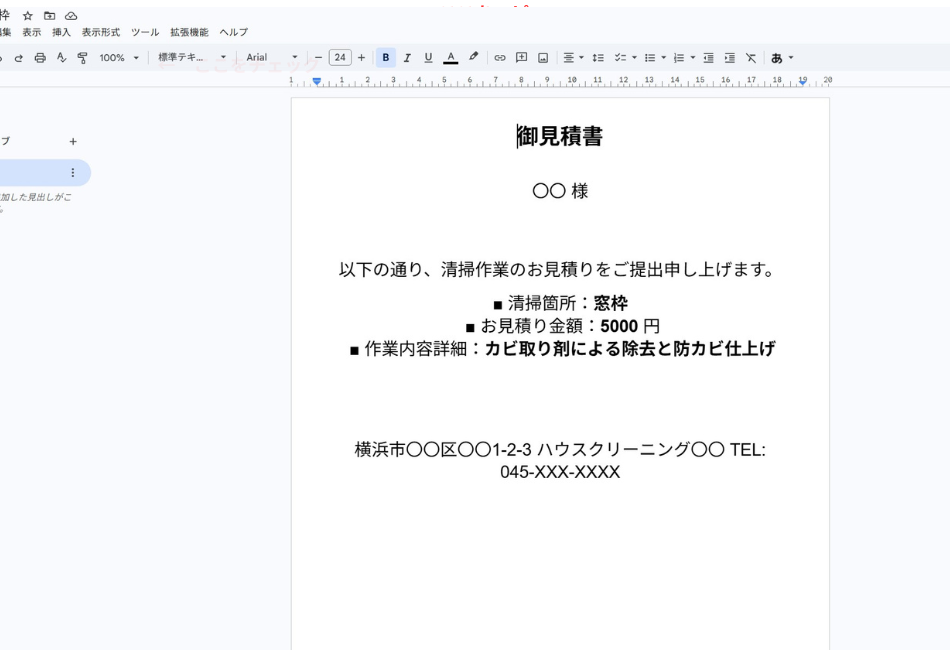Open the 挿入 menu
Viewport: 950px width, 650px height.
[x=62, y=31]
